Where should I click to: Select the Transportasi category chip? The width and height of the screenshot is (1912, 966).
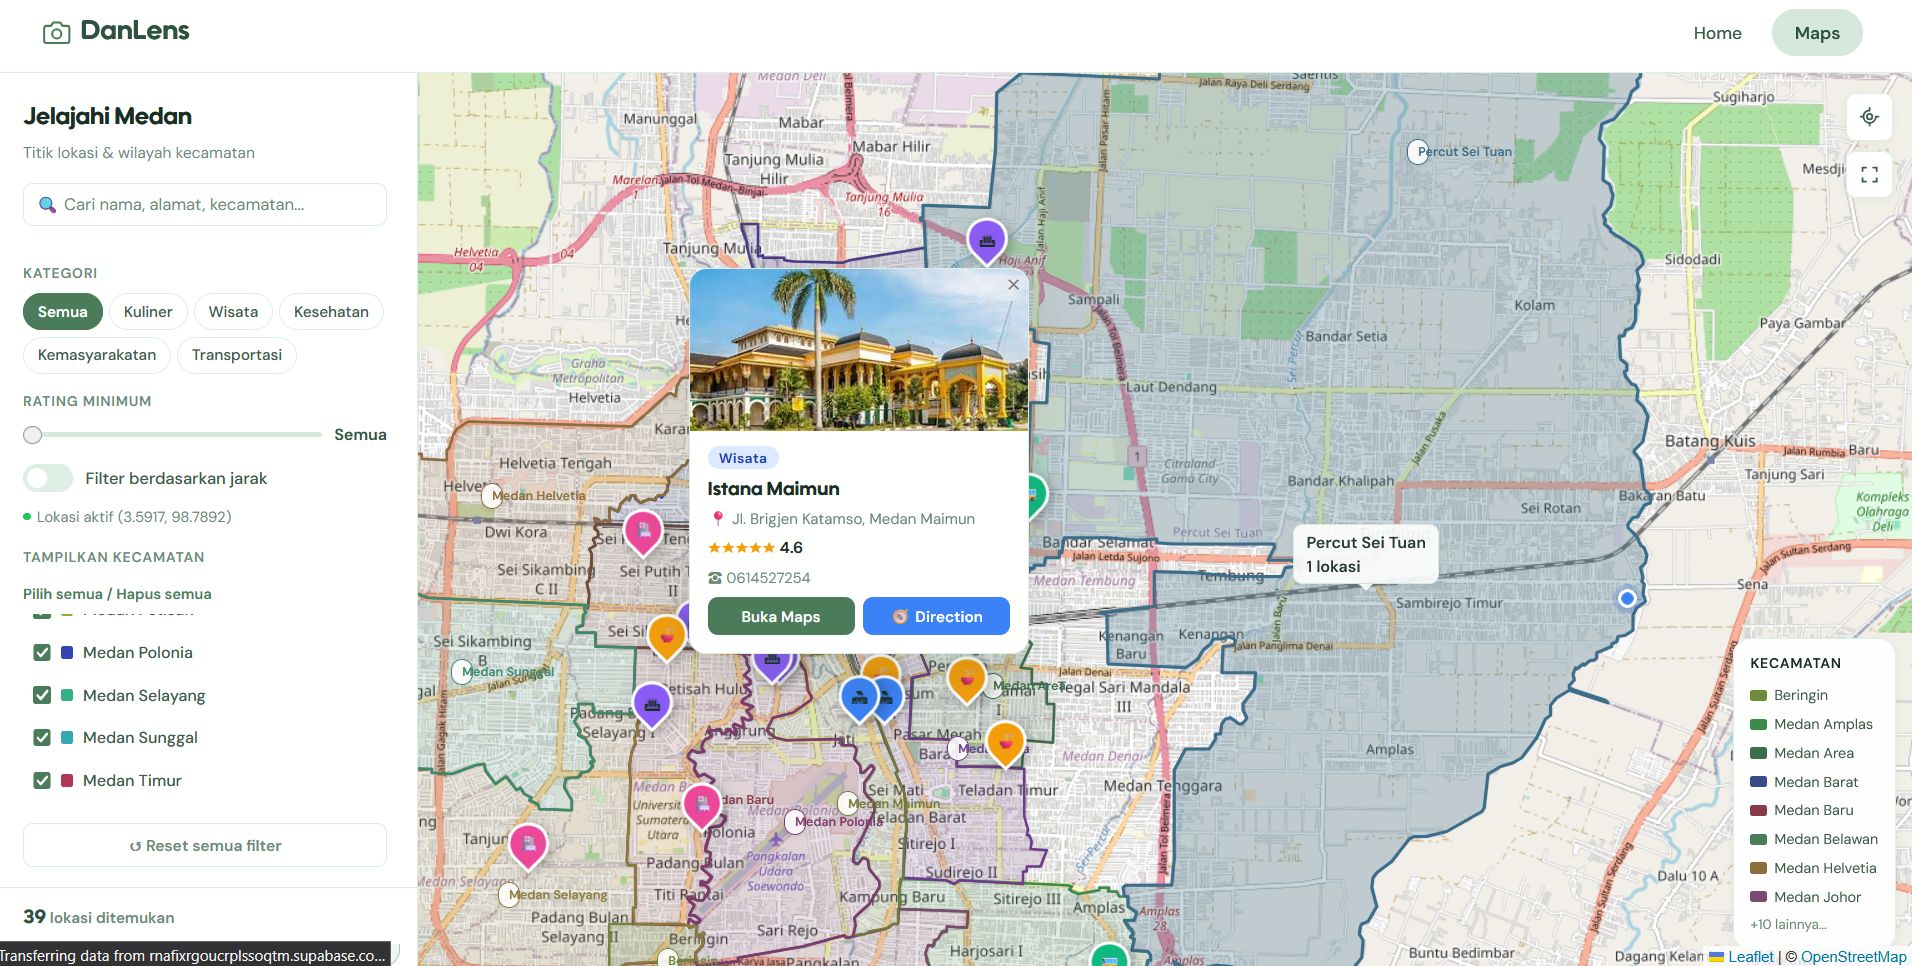pyautogui.click(x=237, y=355)
